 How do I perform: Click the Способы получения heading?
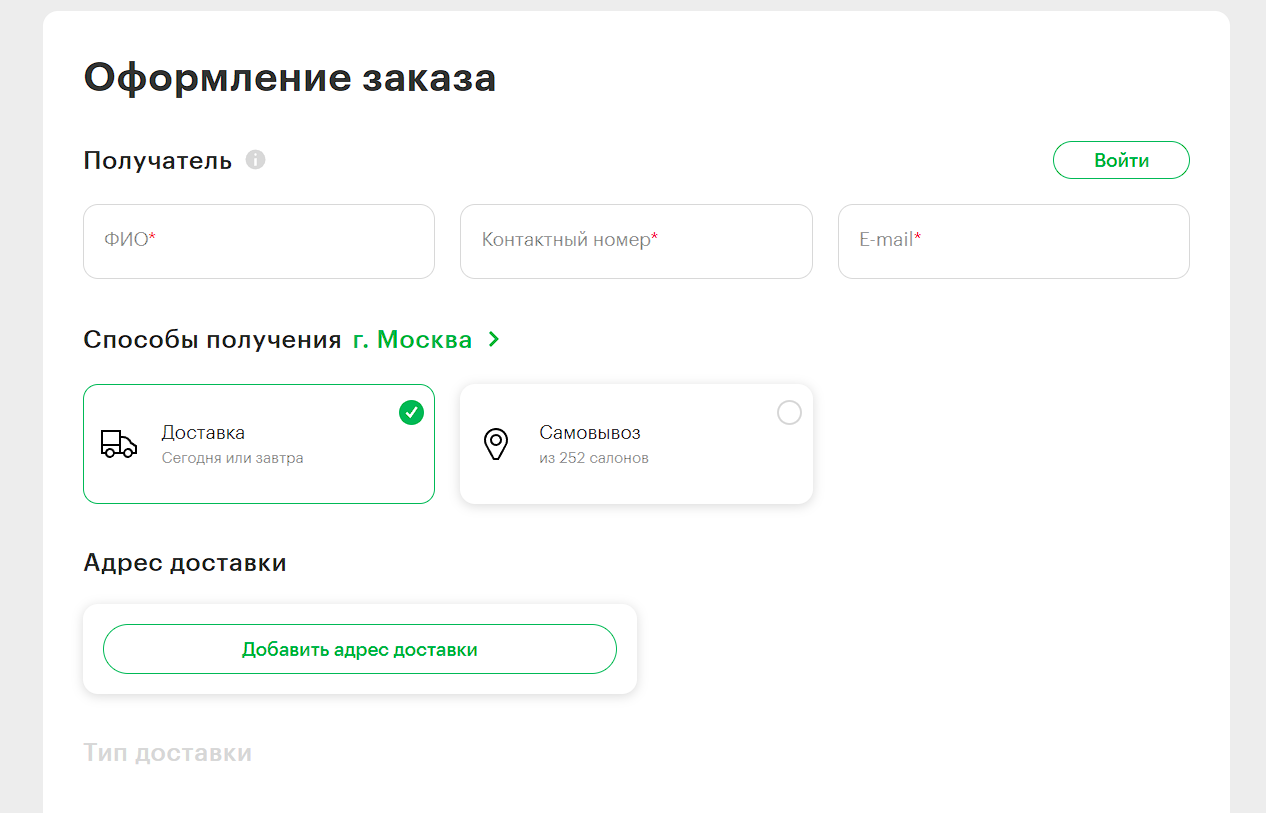(212, 340)
